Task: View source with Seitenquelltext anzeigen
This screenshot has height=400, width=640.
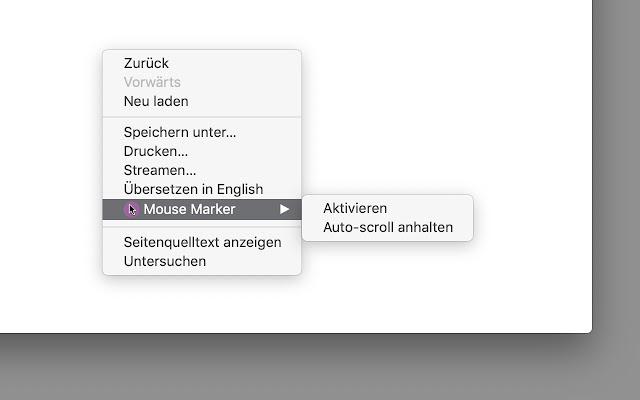Action: [202, 242]
